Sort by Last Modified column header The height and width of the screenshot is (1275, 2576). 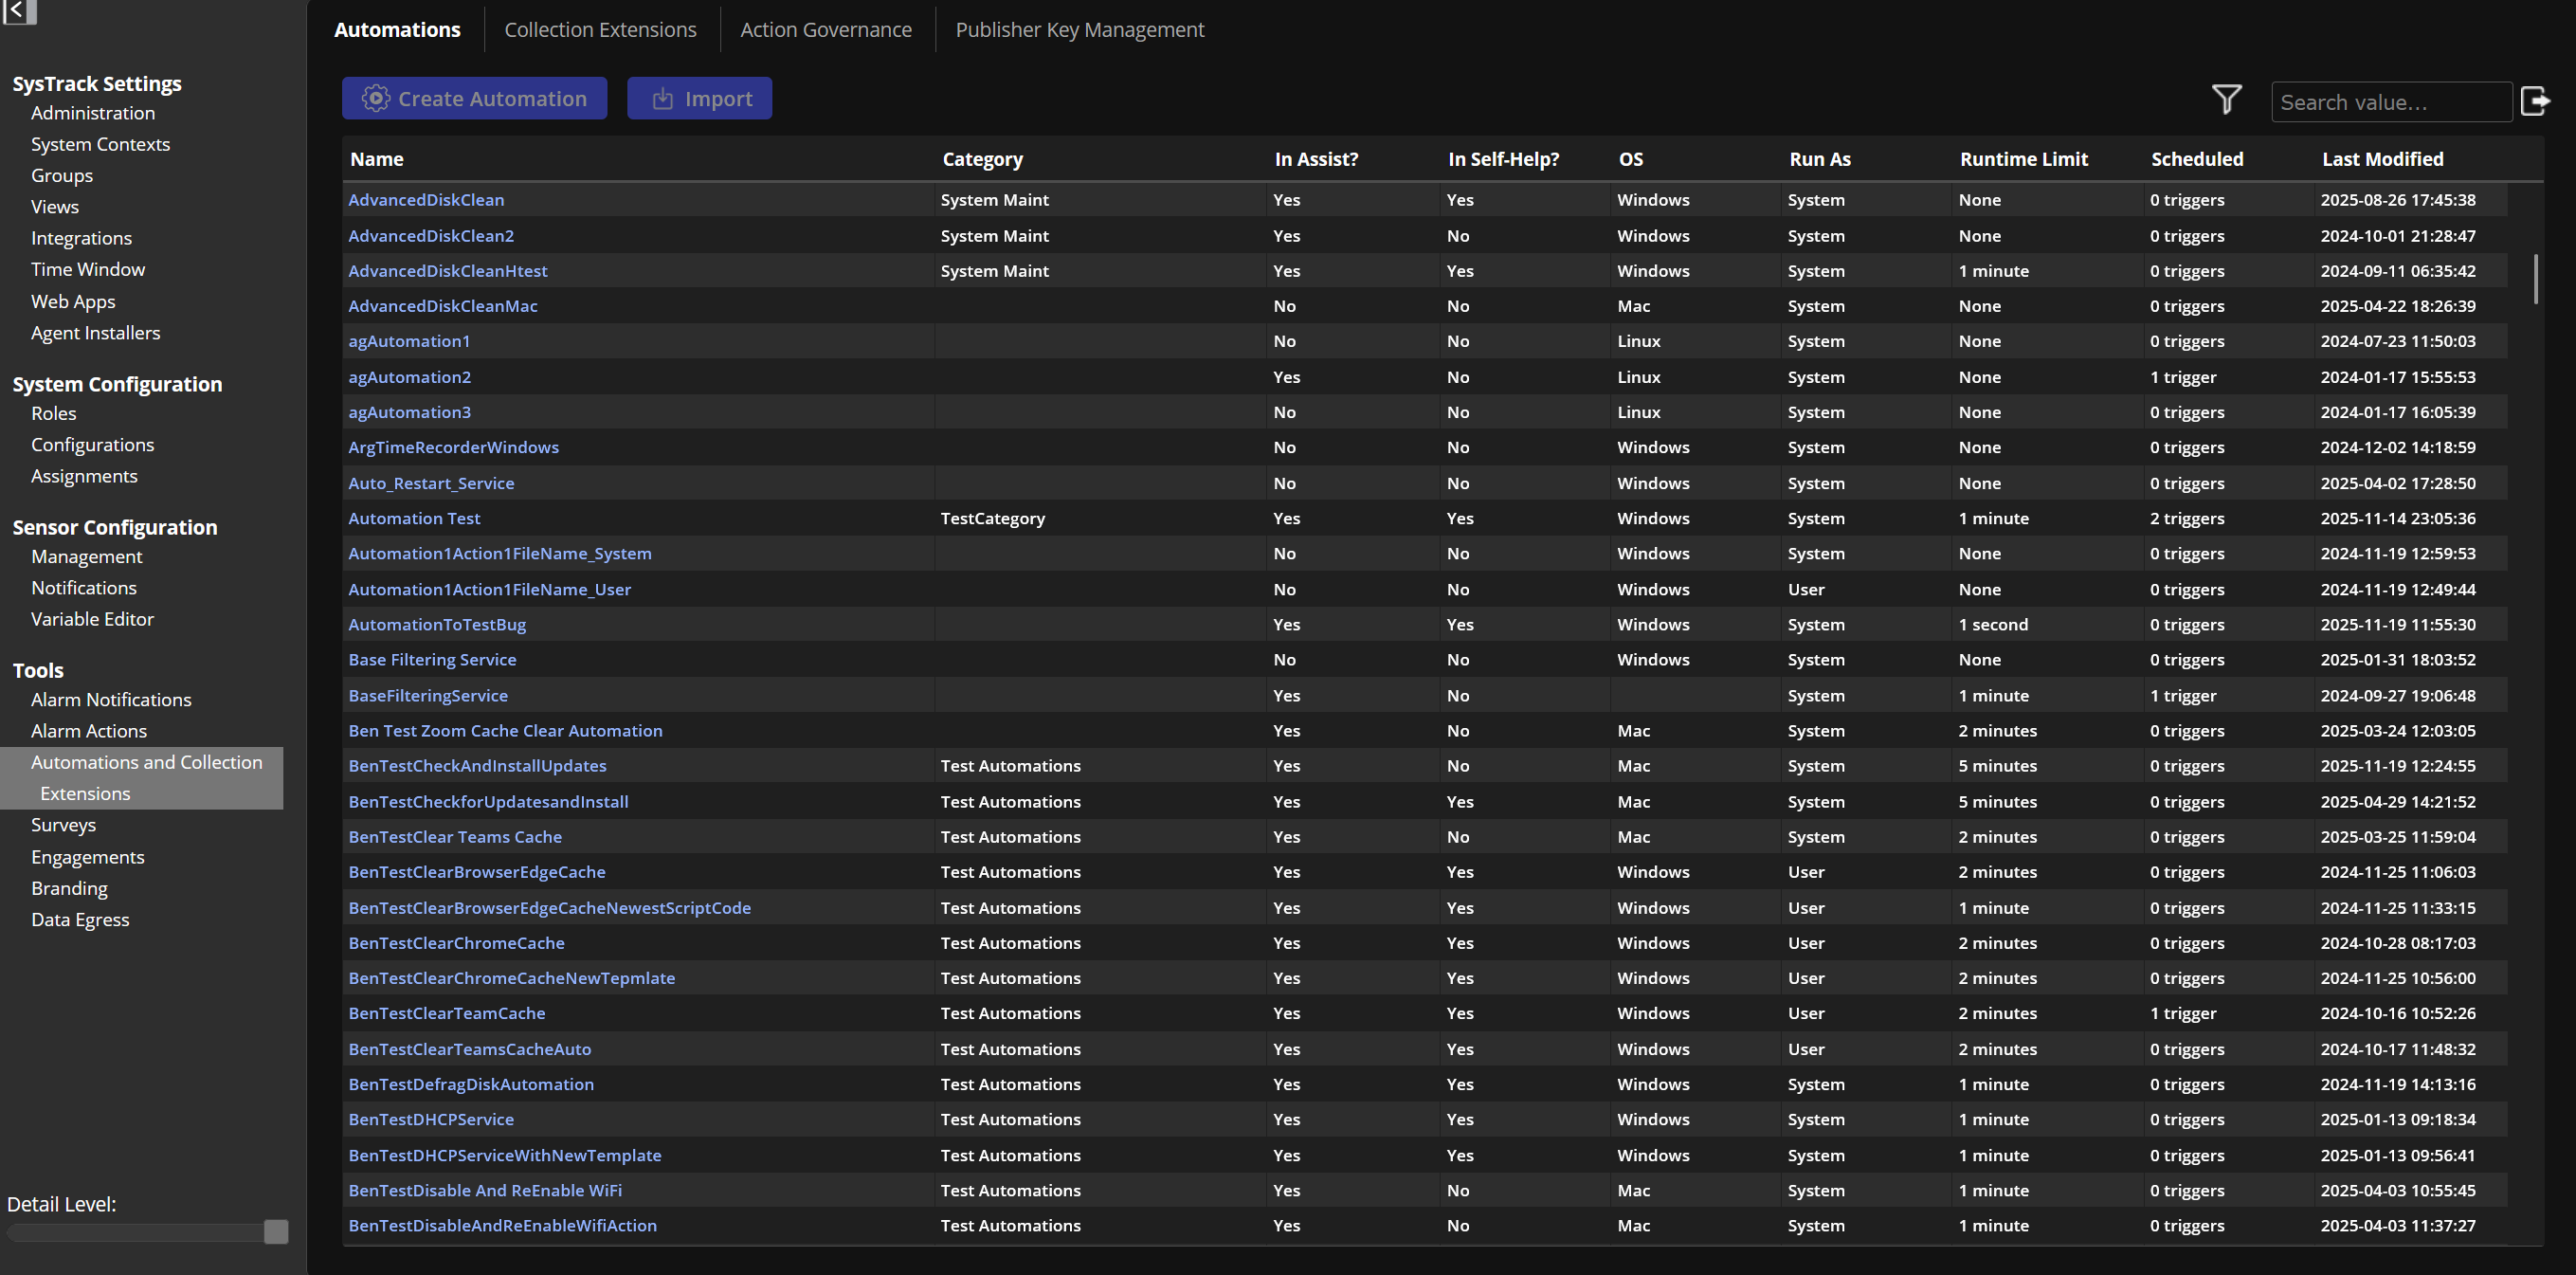tap(2382, 159)
